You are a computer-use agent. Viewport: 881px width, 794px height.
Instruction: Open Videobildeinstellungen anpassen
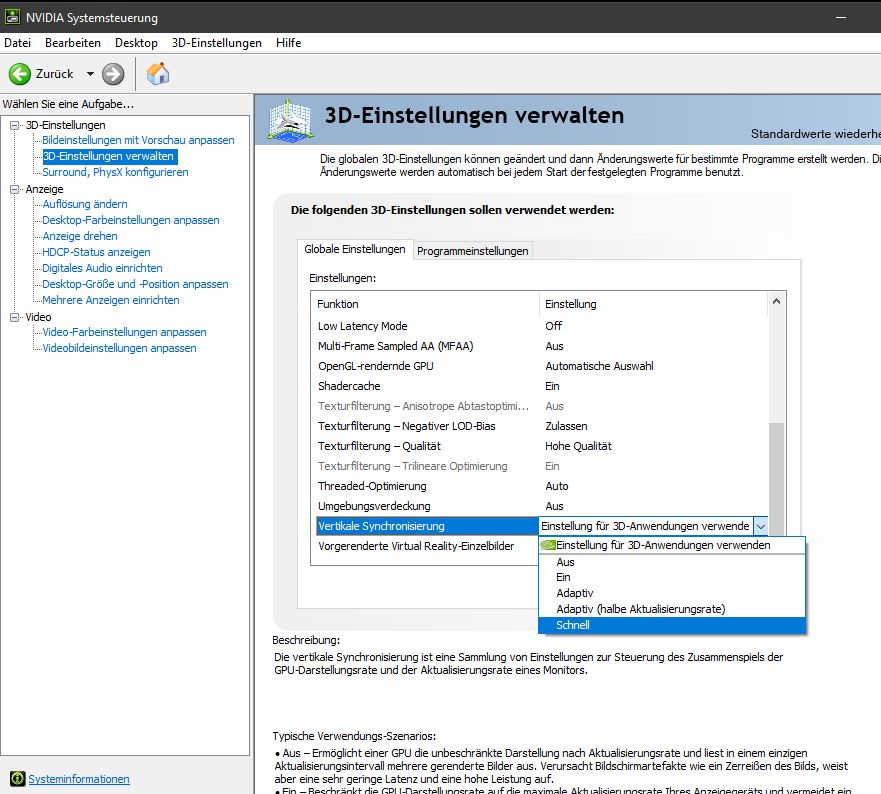[x=119, y=348]
